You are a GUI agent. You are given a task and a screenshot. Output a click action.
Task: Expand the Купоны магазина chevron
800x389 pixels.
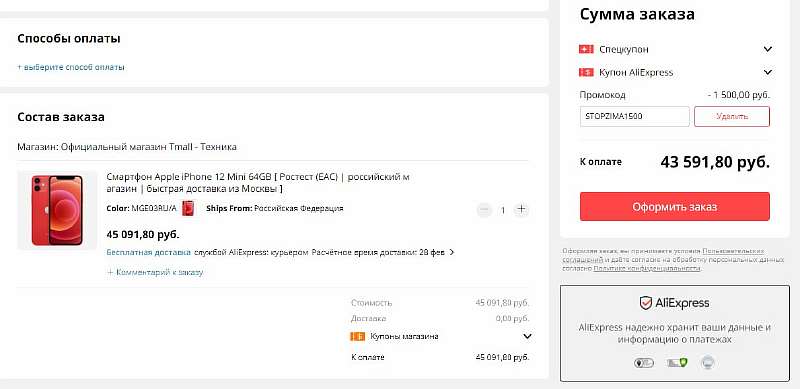527,336
